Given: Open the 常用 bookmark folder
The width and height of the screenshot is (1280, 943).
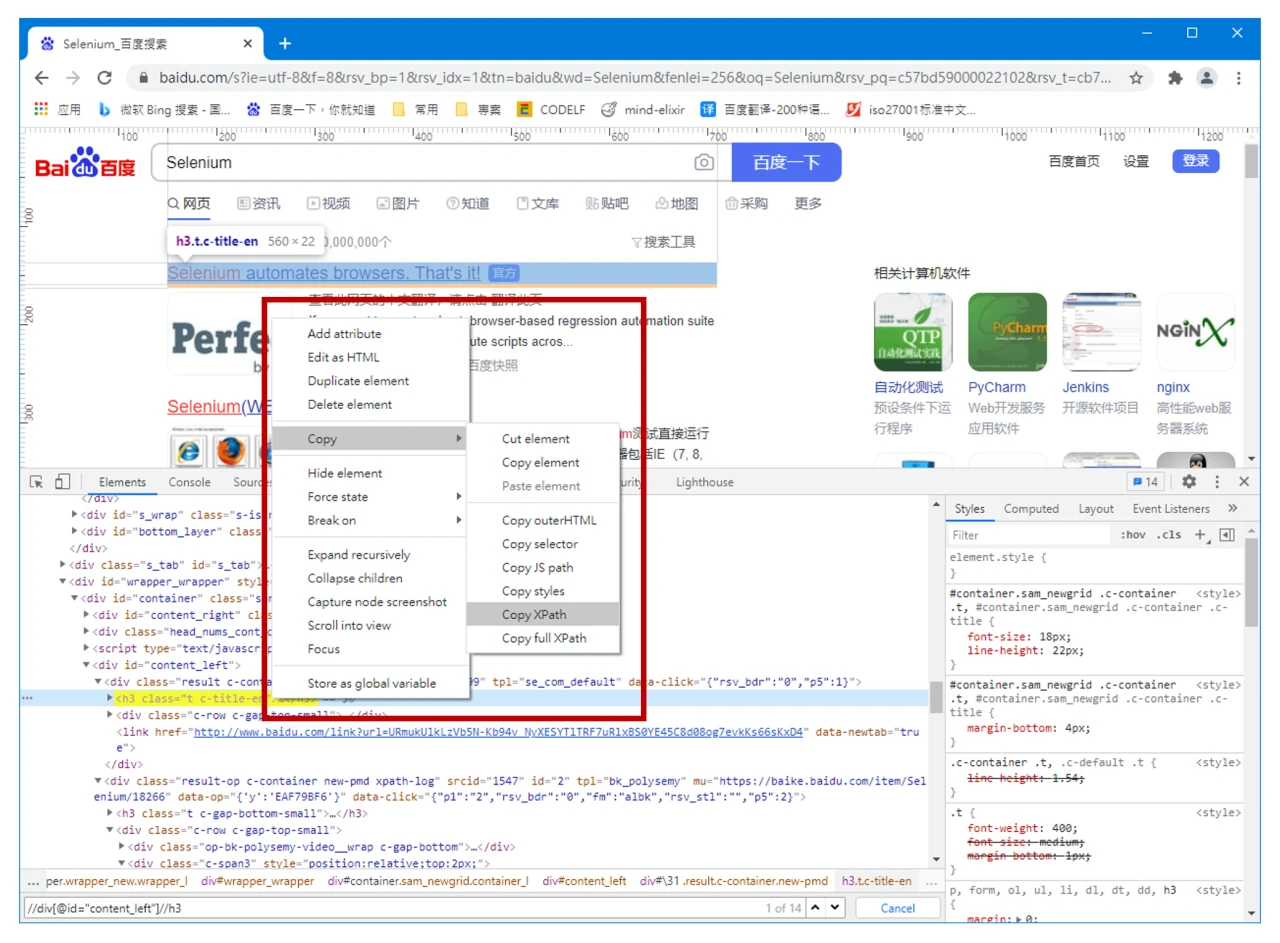Looking at the screenshot, I should (415, 110).
